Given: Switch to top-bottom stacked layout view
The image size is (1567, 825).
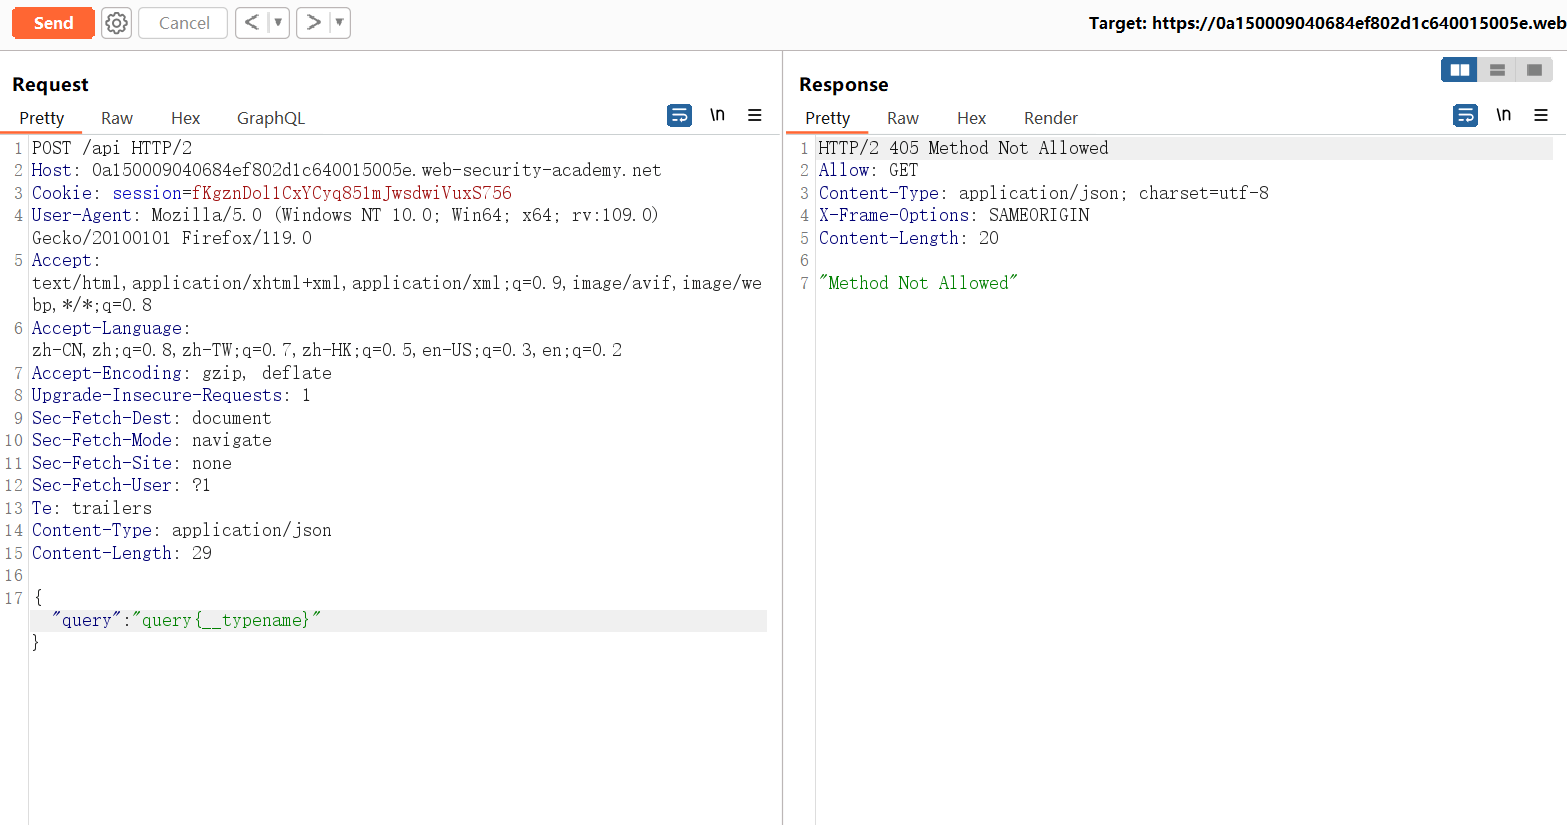Looking at the screenshot, I should [1497, 70].
